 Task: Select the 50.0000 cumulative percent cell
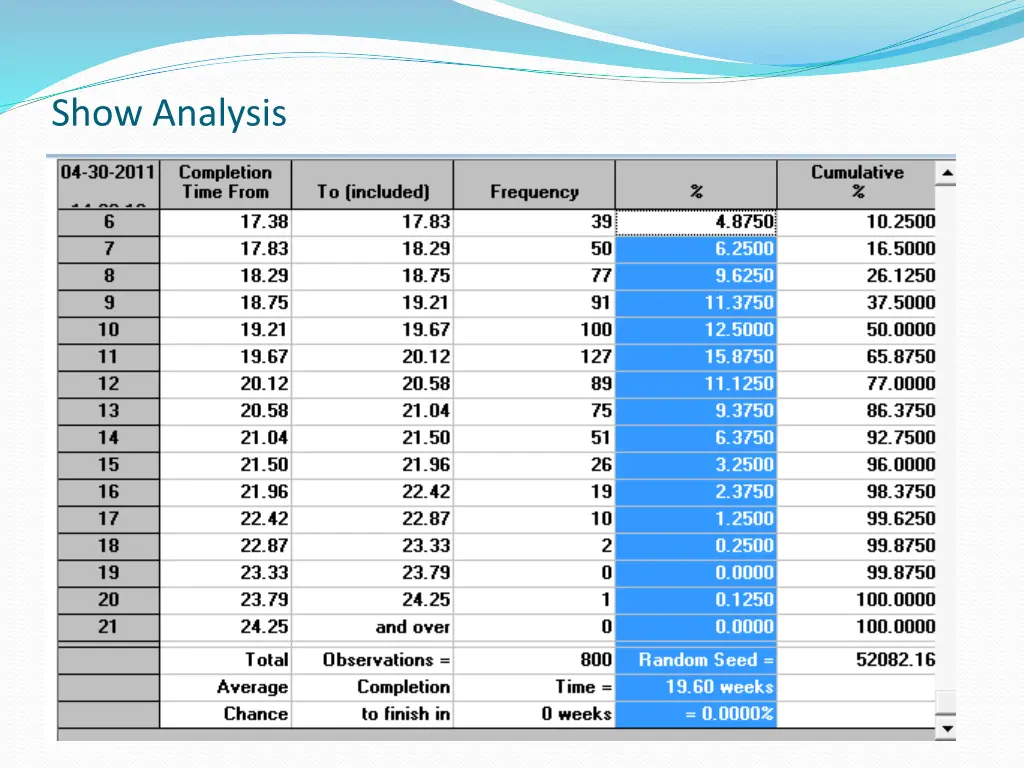pyautogui.click(x=856, y=330)
